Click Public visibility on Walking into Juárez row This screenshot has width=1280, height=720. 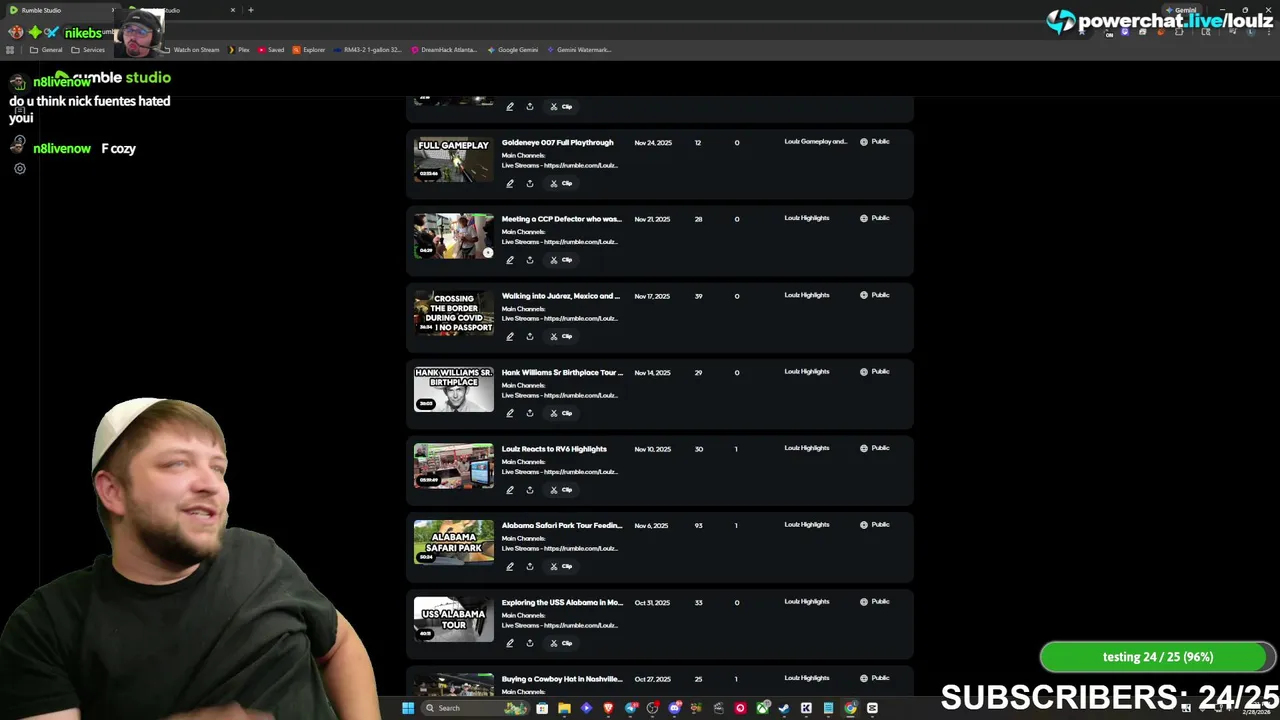tap(874, 295)
